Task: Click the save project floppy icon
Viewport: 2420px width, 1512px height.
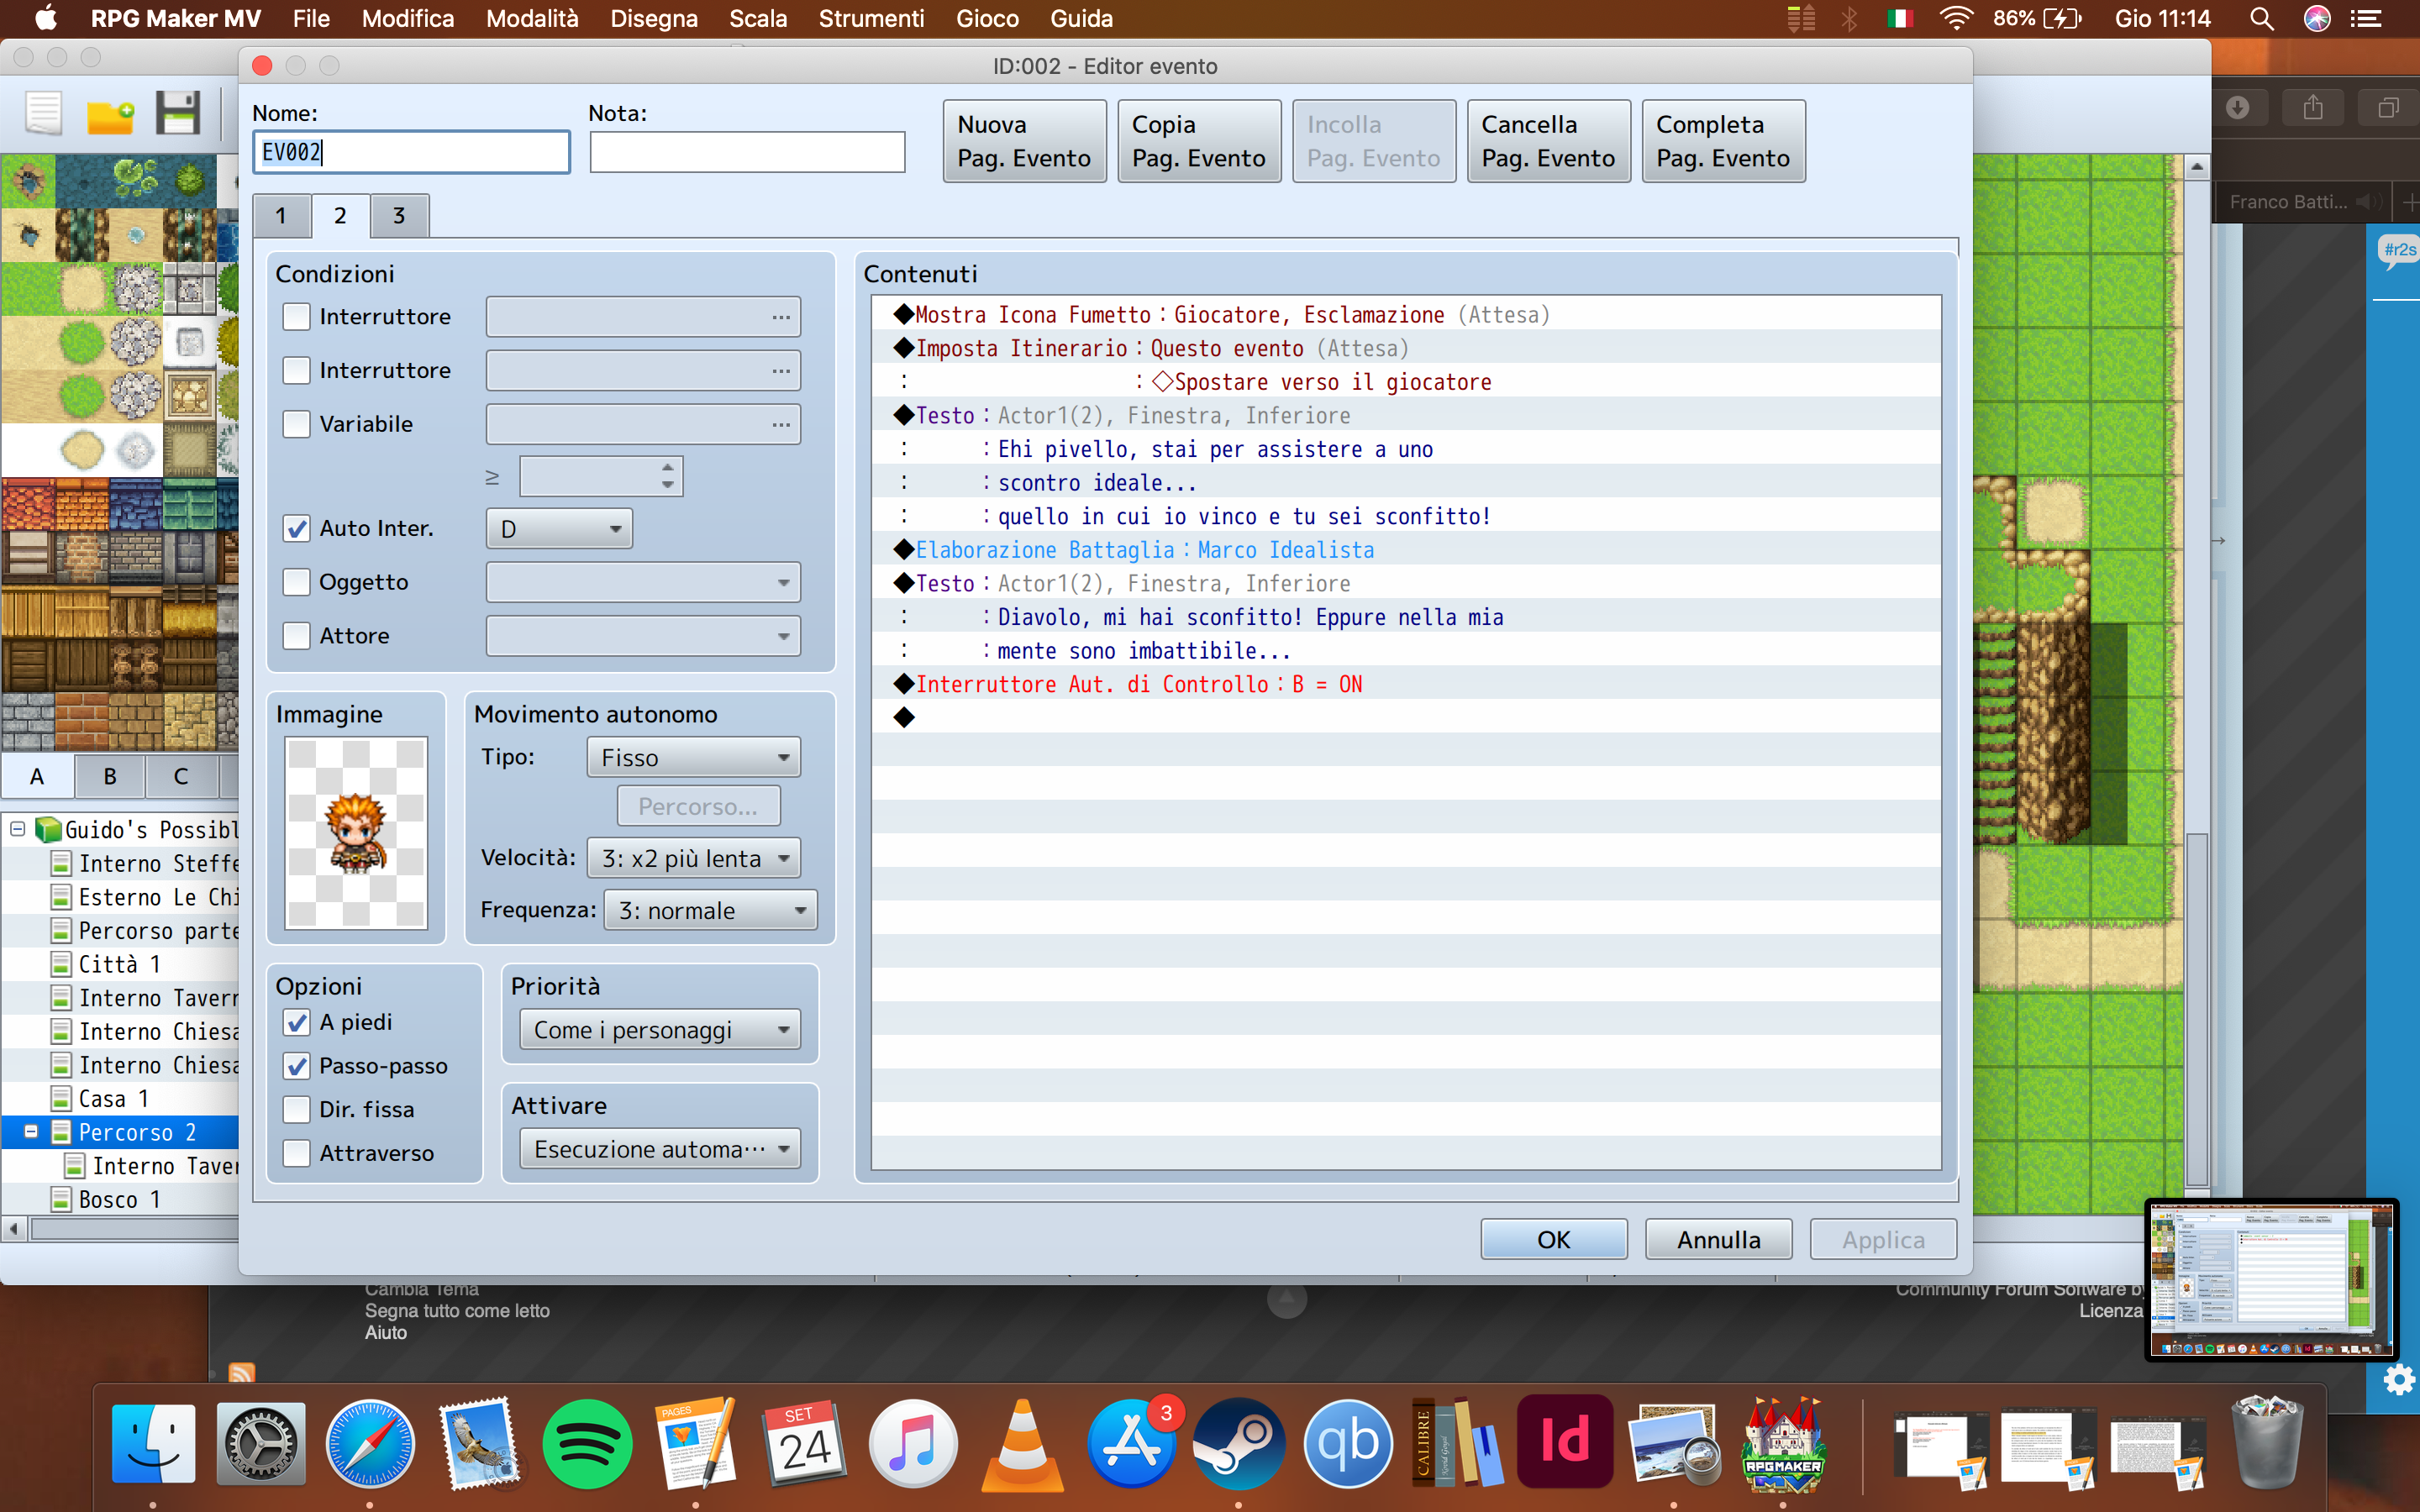Action: tap(178, 113)
